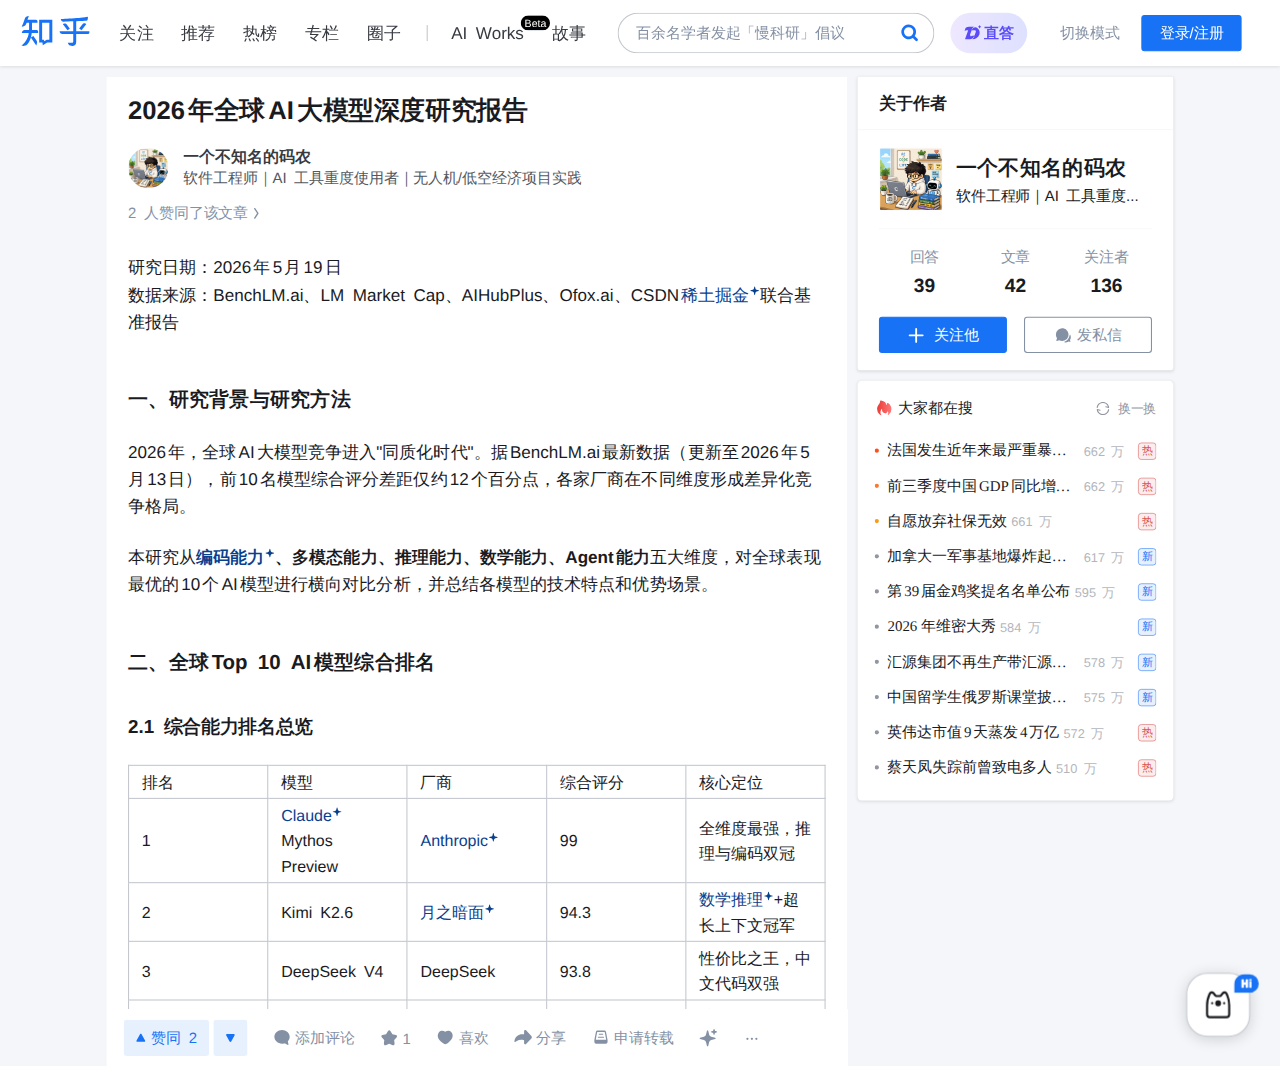1280x1067 pixels.
Task: Open the 专栏 navigation tab
Action: click(322, 33)
